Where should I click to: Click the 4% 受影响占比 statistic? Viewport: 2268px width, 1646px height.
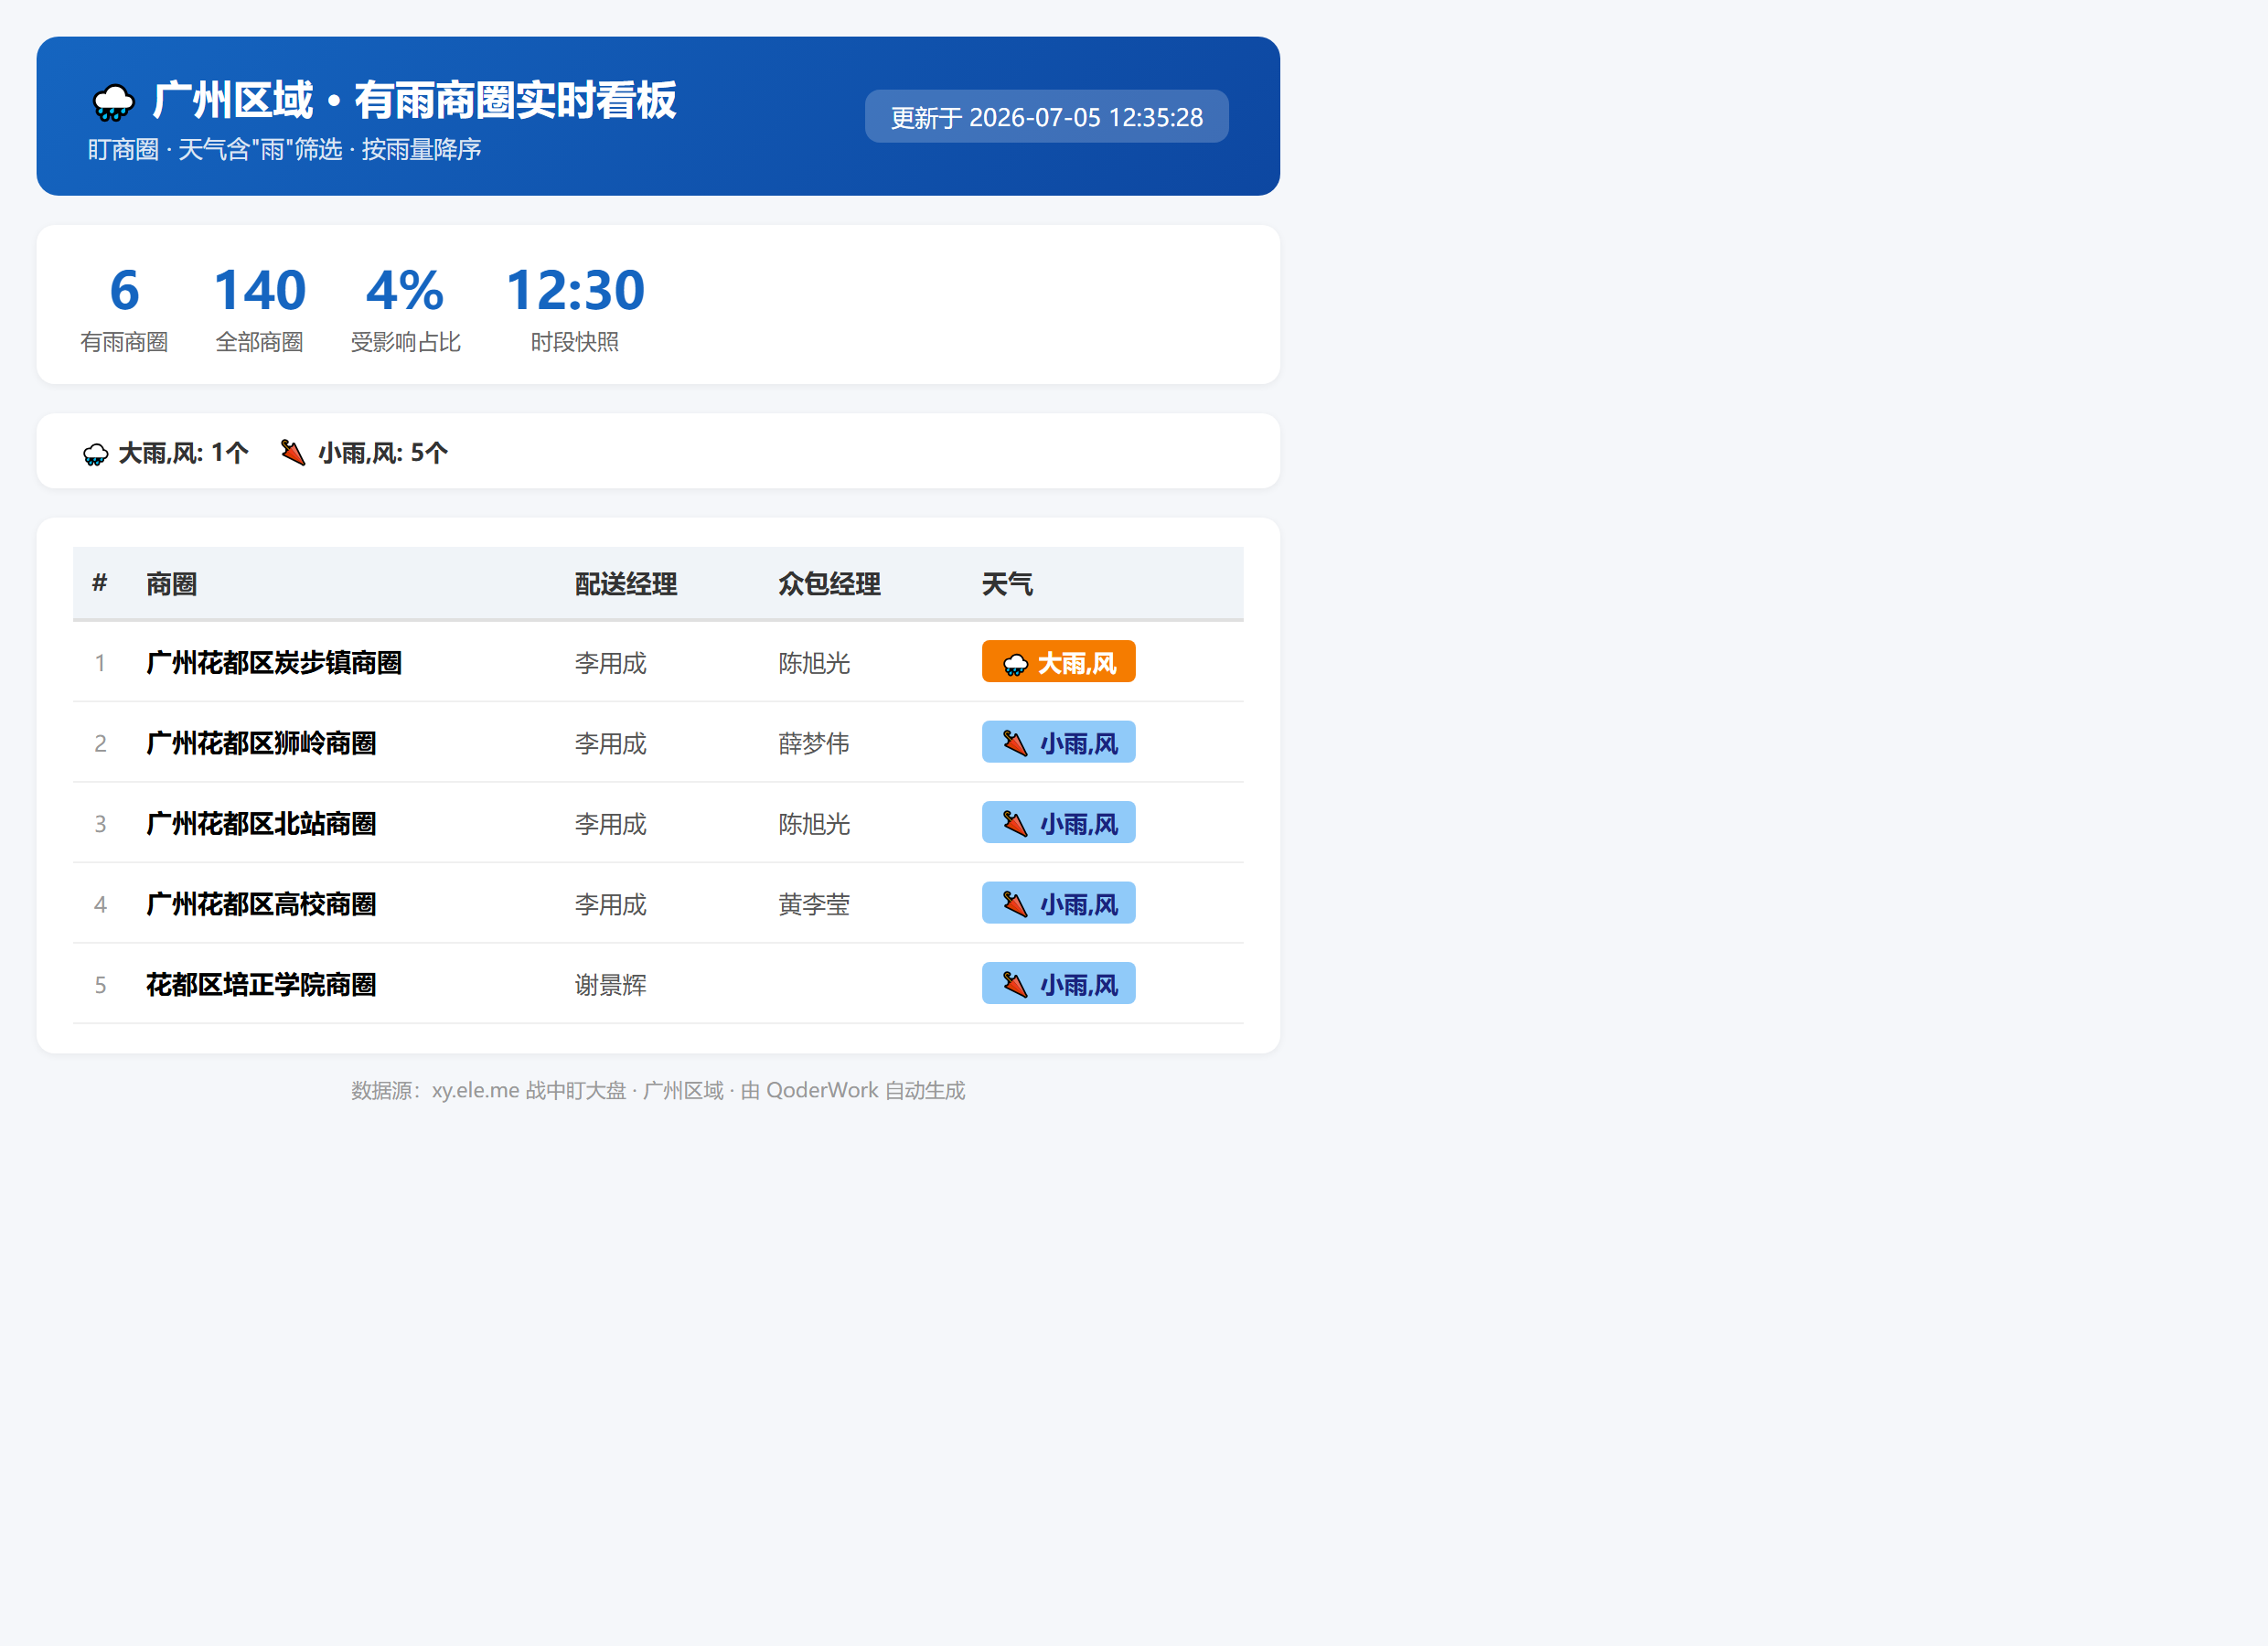pos(405,308)
